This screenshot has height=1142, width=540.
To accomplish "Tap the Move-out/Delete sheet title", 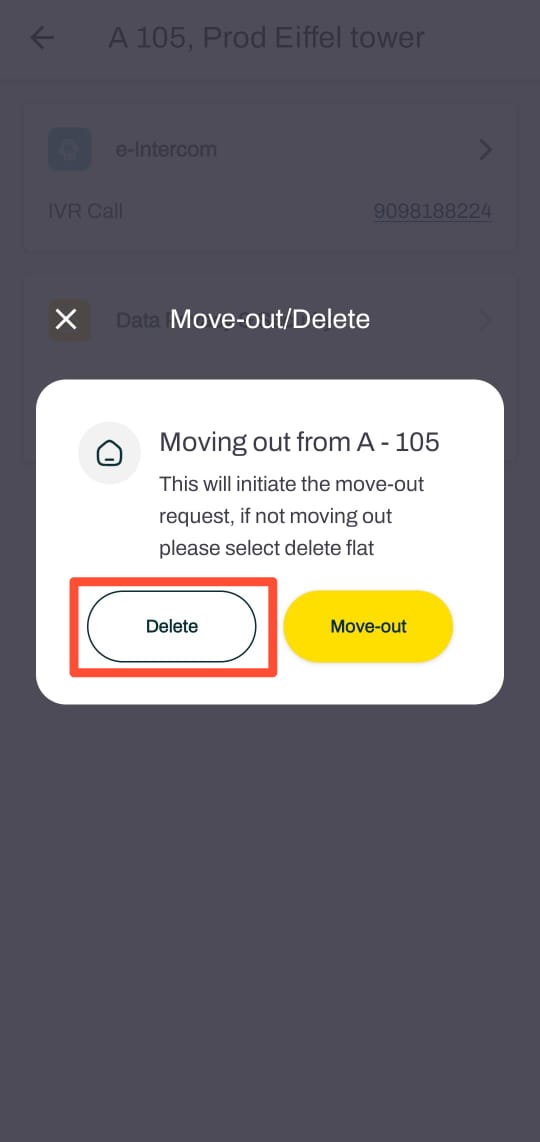I will pyautogui.click(x=270, y=319).
